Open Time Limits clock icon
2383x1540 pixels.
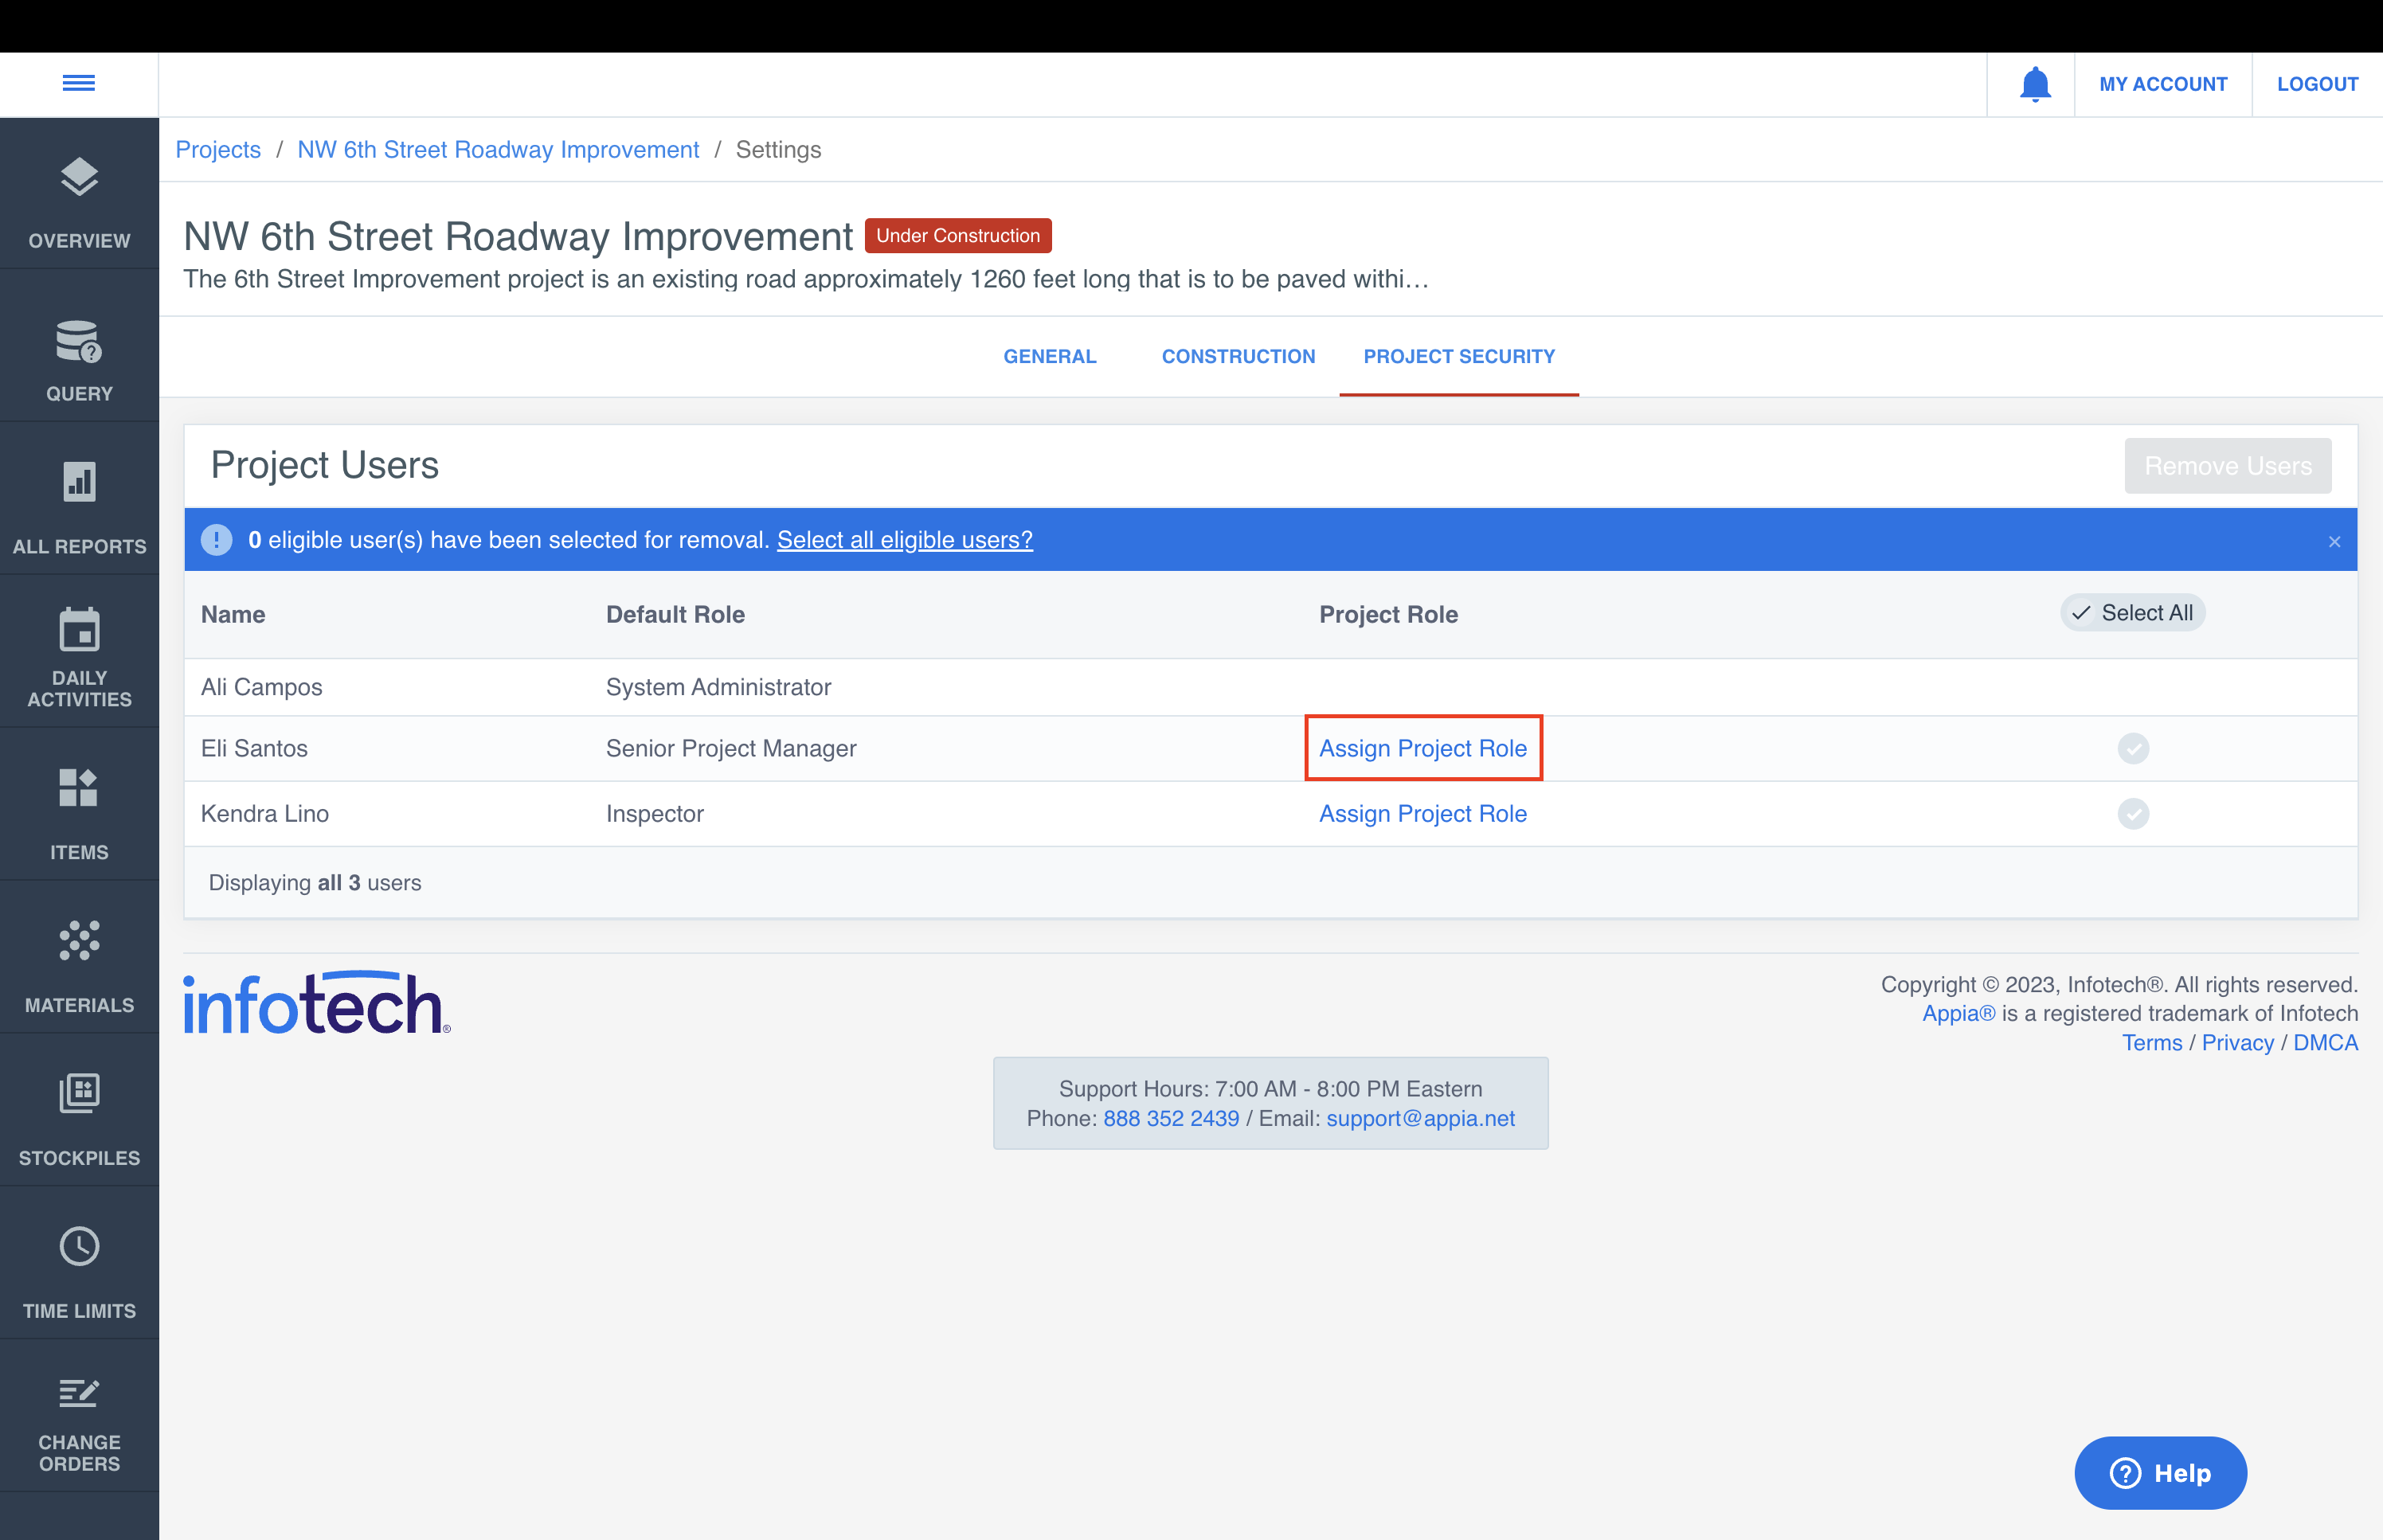(x=79, y=1246)
